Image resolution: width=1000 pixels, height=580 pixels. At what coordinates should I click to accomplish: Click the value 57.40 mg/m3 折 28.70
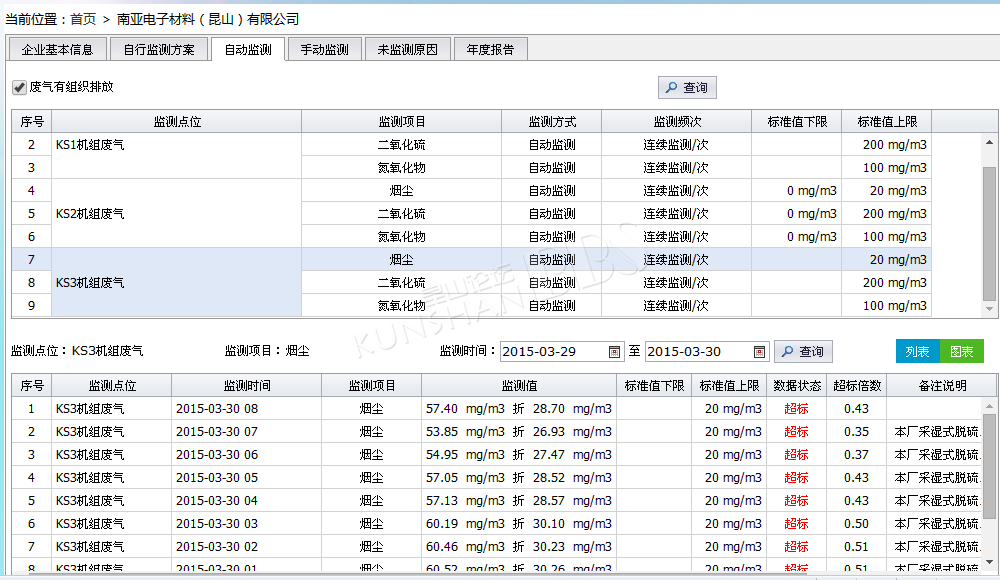point(519,408)
